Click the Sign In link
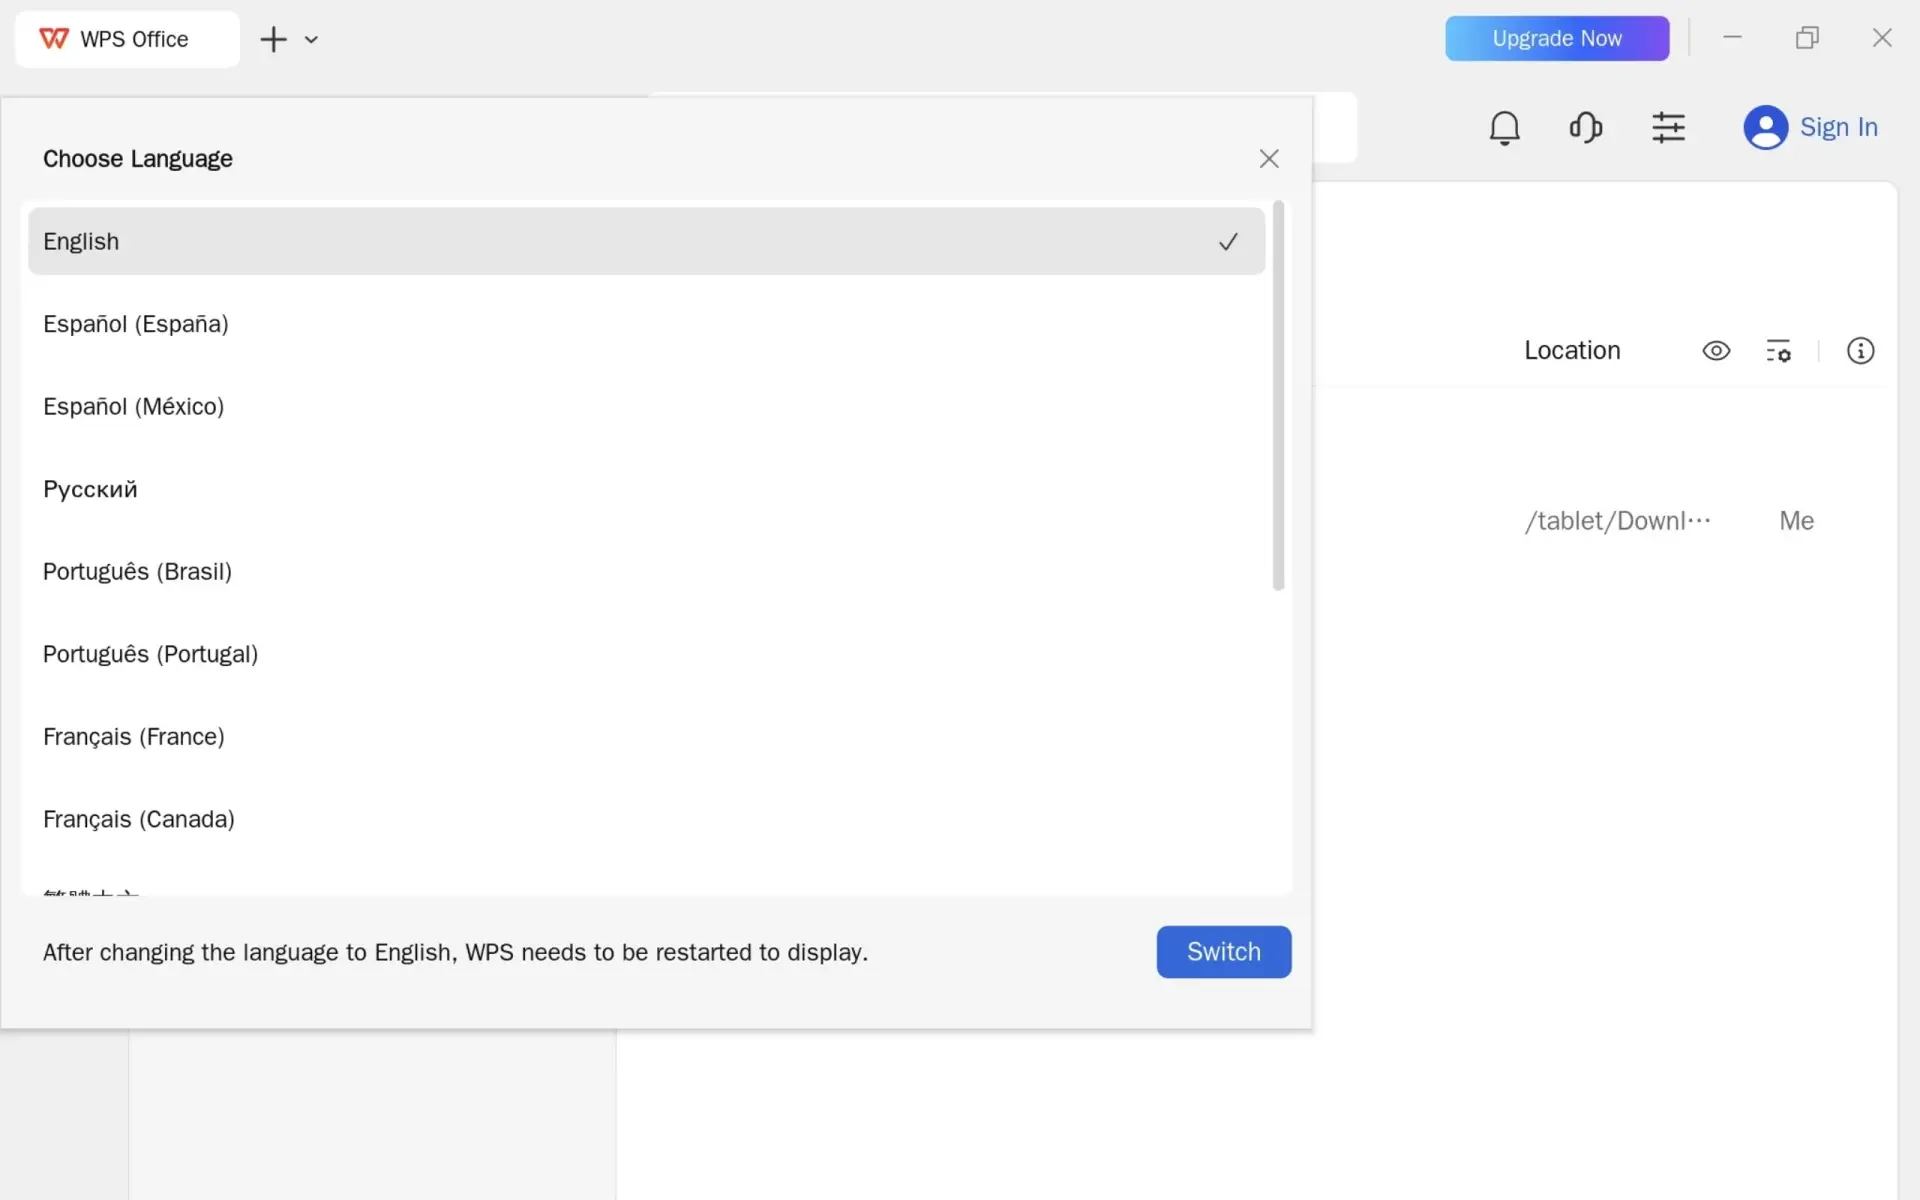 pos(1838,127)
